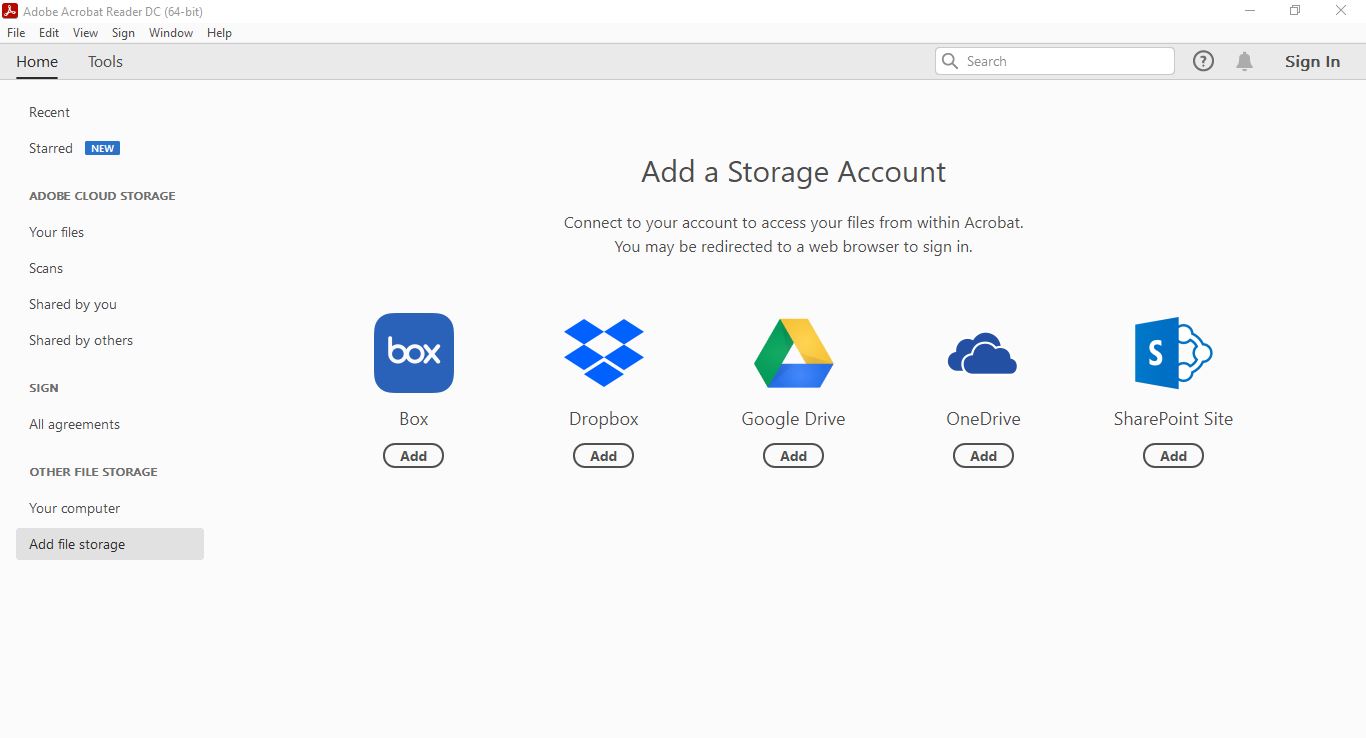Viewport: 1366px width, 738px height.
Task: Add a Dropbox storage account
Action: click(x=604, y=456)
